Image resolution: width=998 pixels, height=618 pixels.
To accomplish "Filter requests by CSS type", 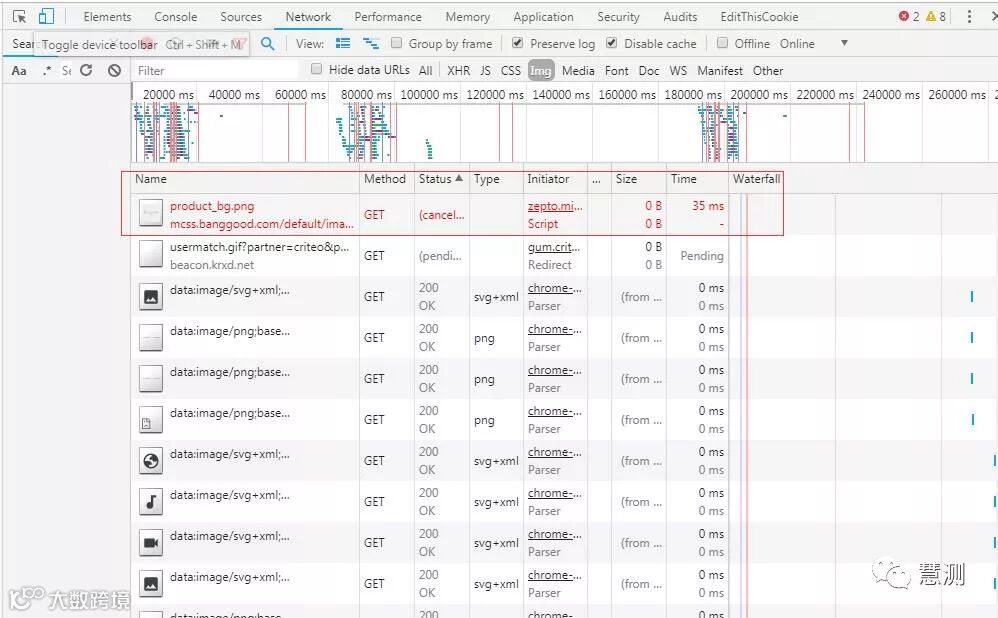I will click(x=510, y=71).
